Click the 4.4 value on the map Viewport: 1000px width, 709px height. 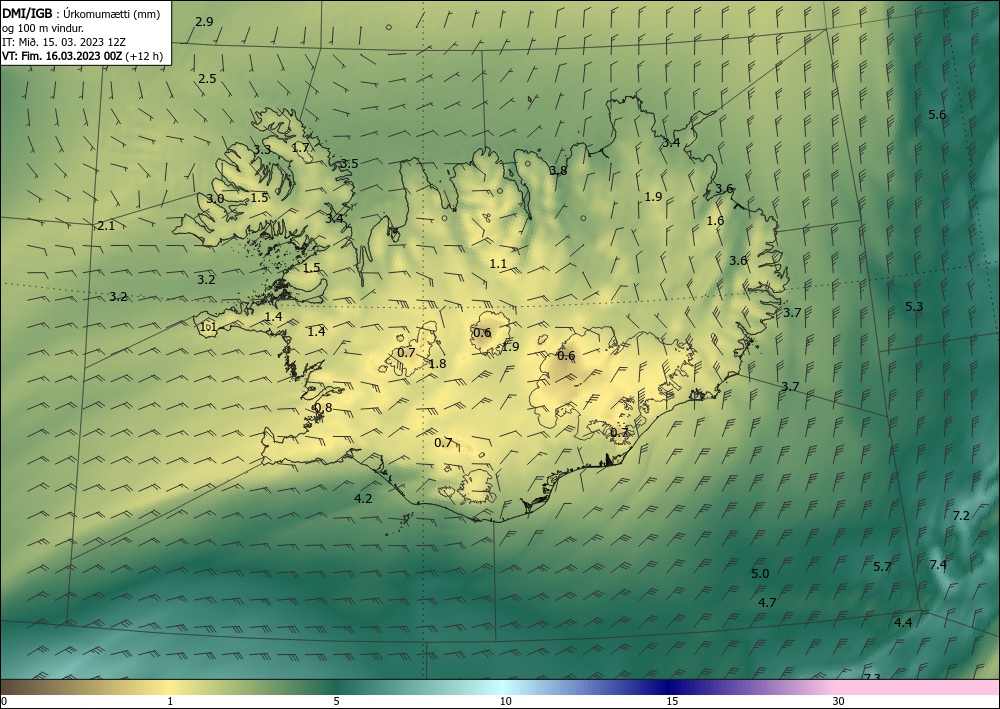tap(903, 623)
